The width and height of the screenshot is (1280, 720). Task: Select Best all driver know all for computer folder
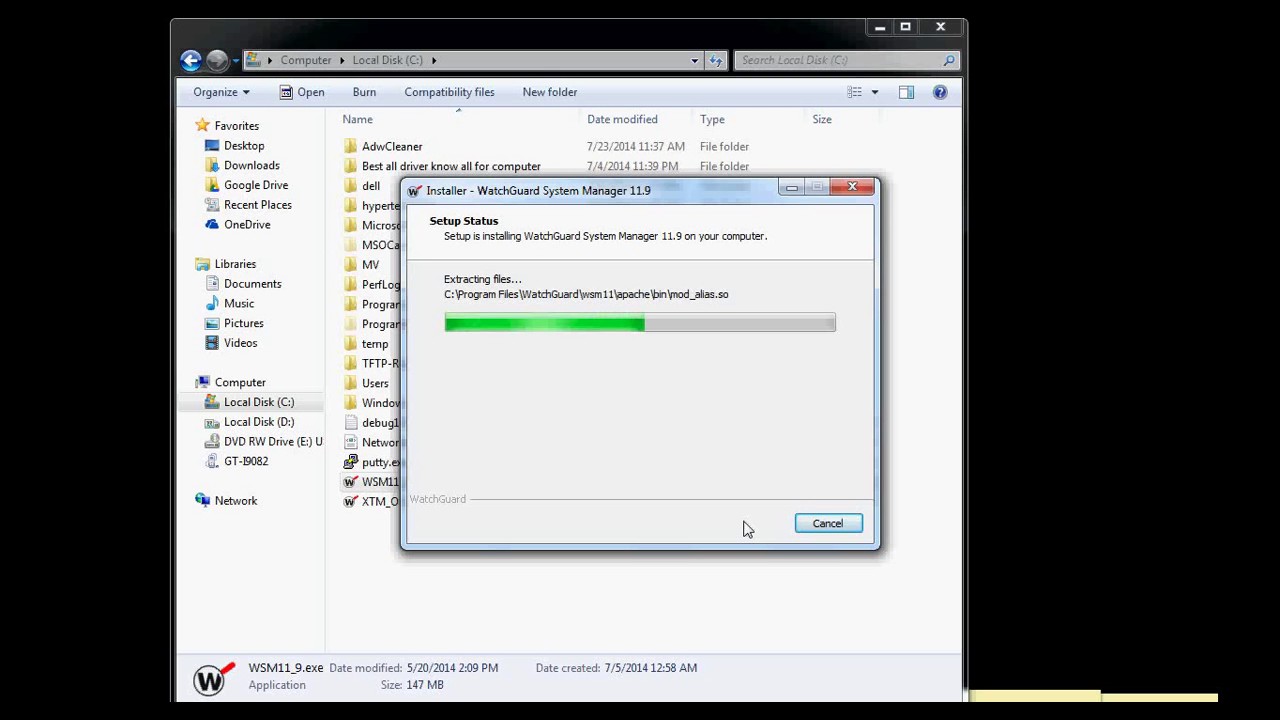(x=451, y=166)
